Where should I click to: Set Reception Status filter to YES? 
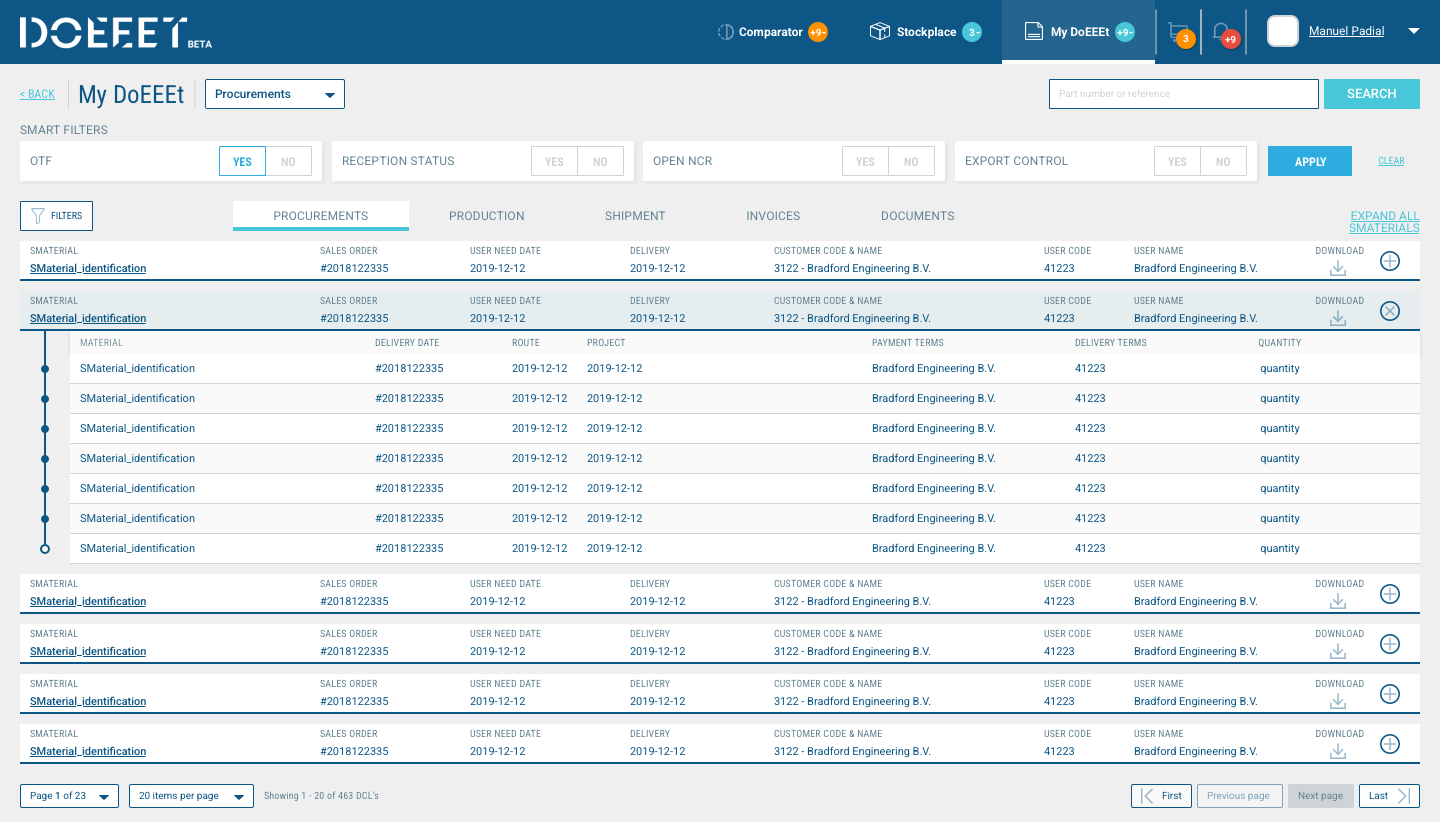coord(554,161)
